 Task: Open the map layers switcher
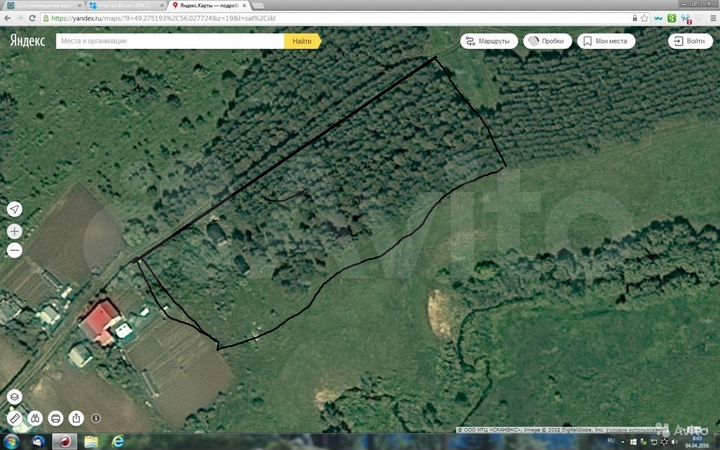point(14,396)
